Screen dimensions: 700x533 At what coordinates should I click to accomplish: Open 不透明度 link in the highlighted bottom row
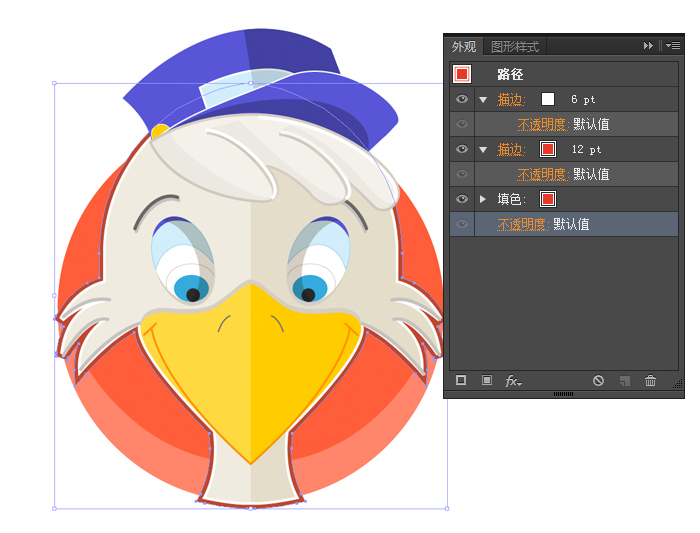point(523,225)
